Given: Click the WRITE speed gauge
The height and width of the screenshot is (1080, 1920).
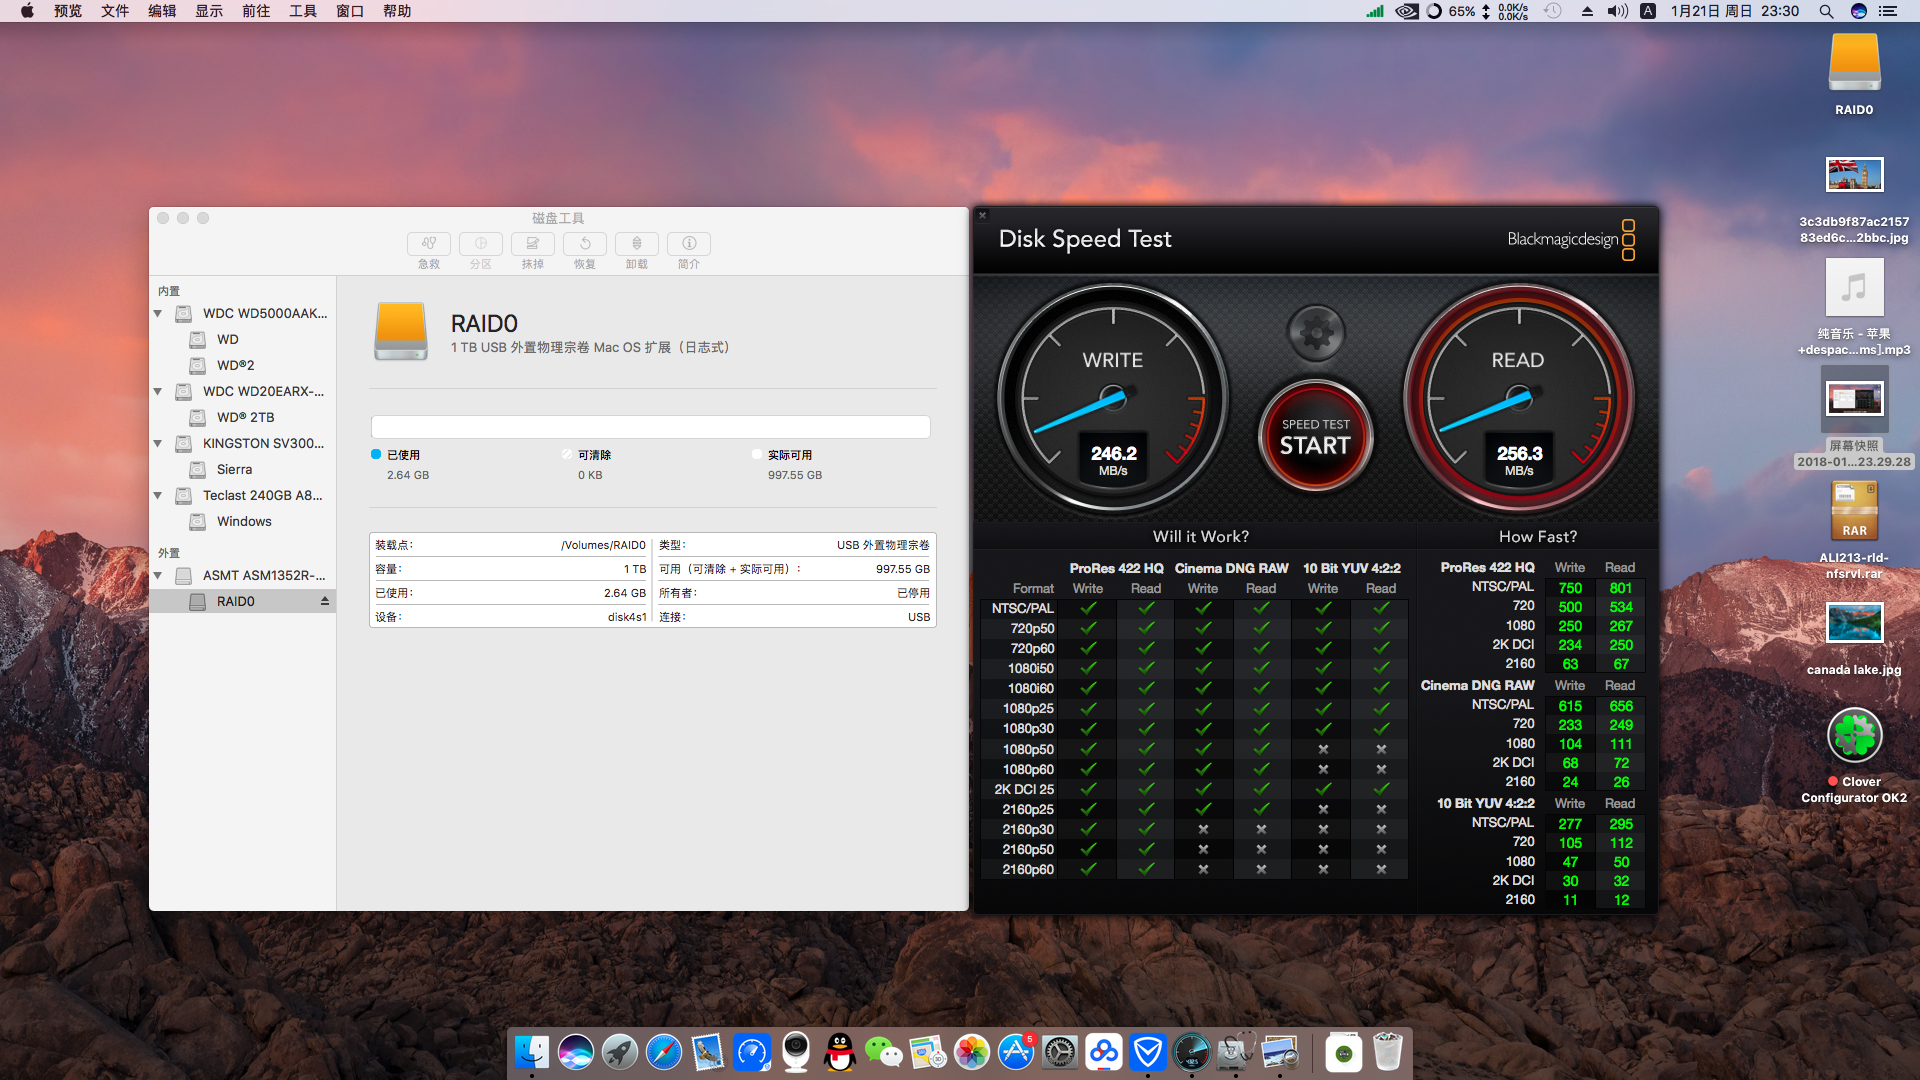Looking at the screenshot, I should click(x=1113, y=399).
